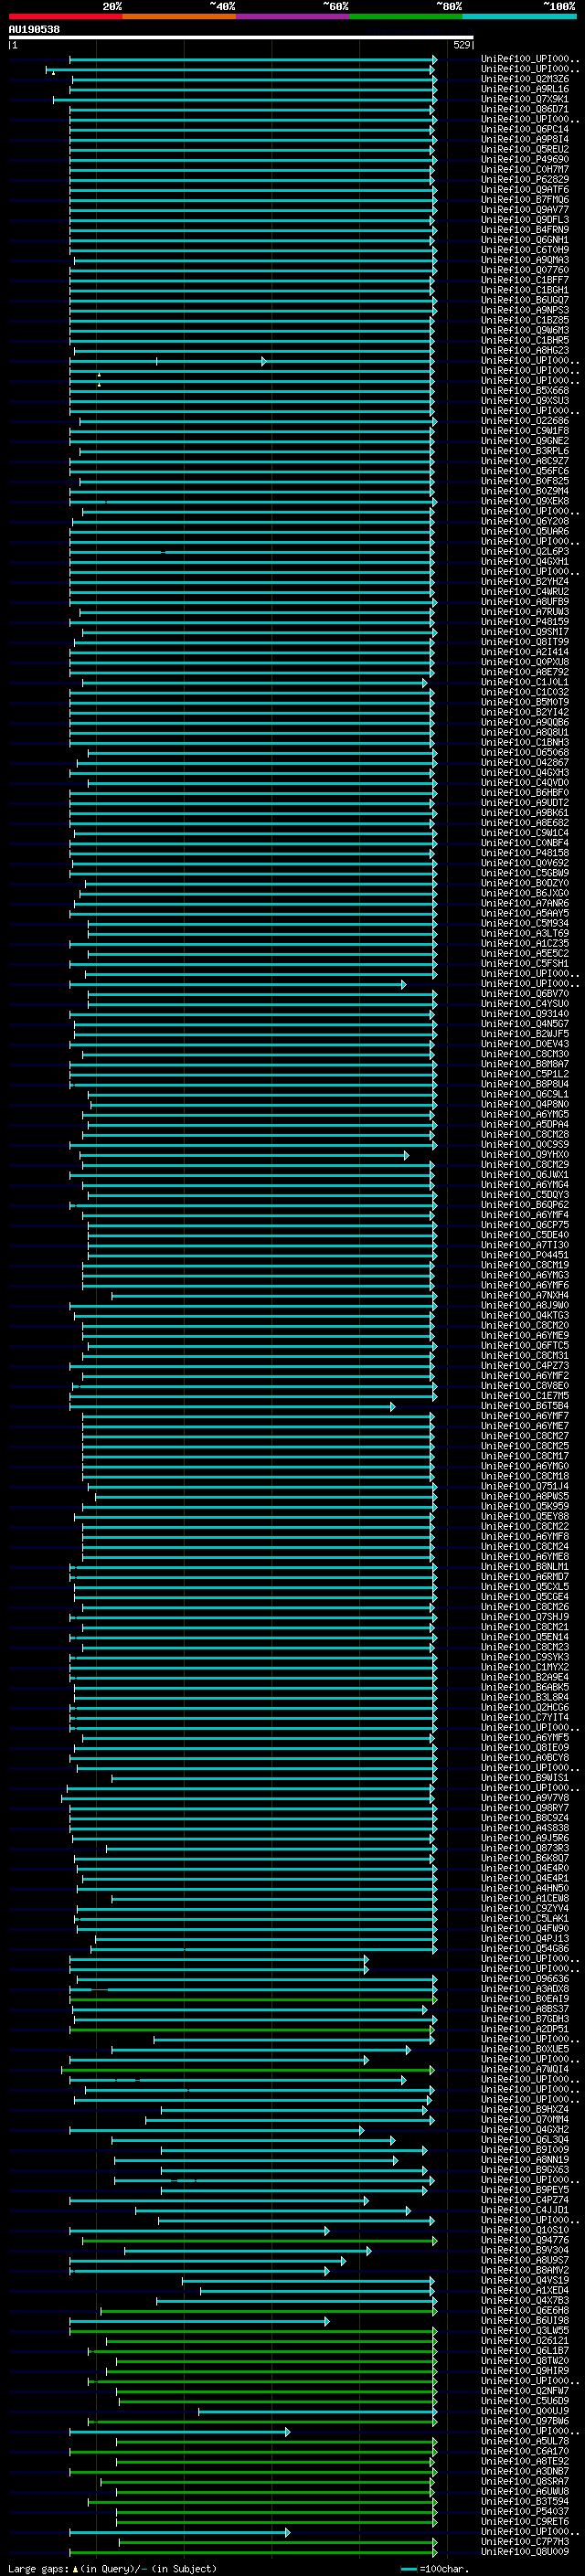Select hit label UniRef100_D0EV43

(x=525, y=1043)
